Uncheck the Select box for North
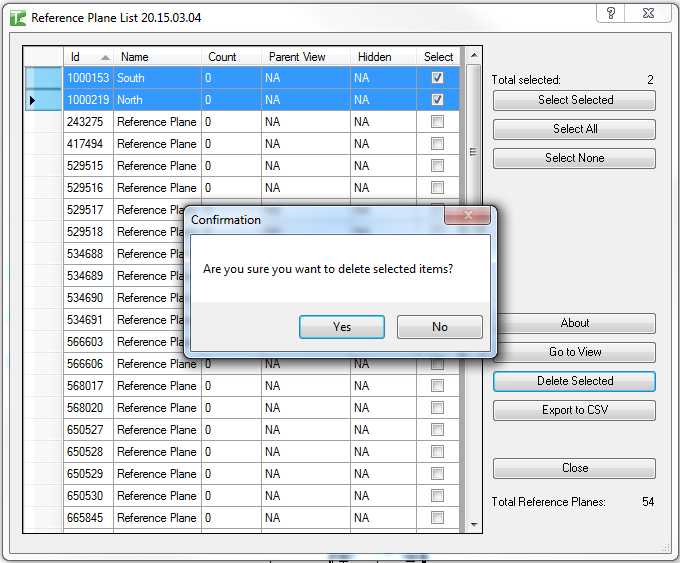Viewport: 680px width, 563px height. click(437, 100)
